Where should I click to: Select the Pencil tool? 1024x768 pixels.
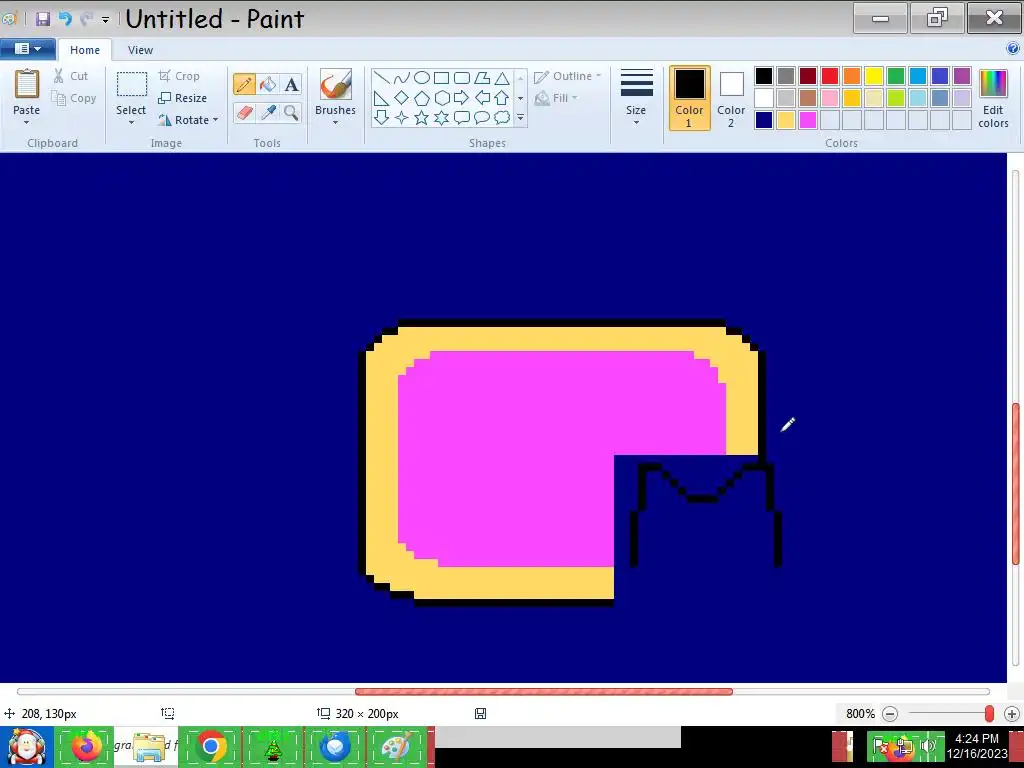[244, 84]
